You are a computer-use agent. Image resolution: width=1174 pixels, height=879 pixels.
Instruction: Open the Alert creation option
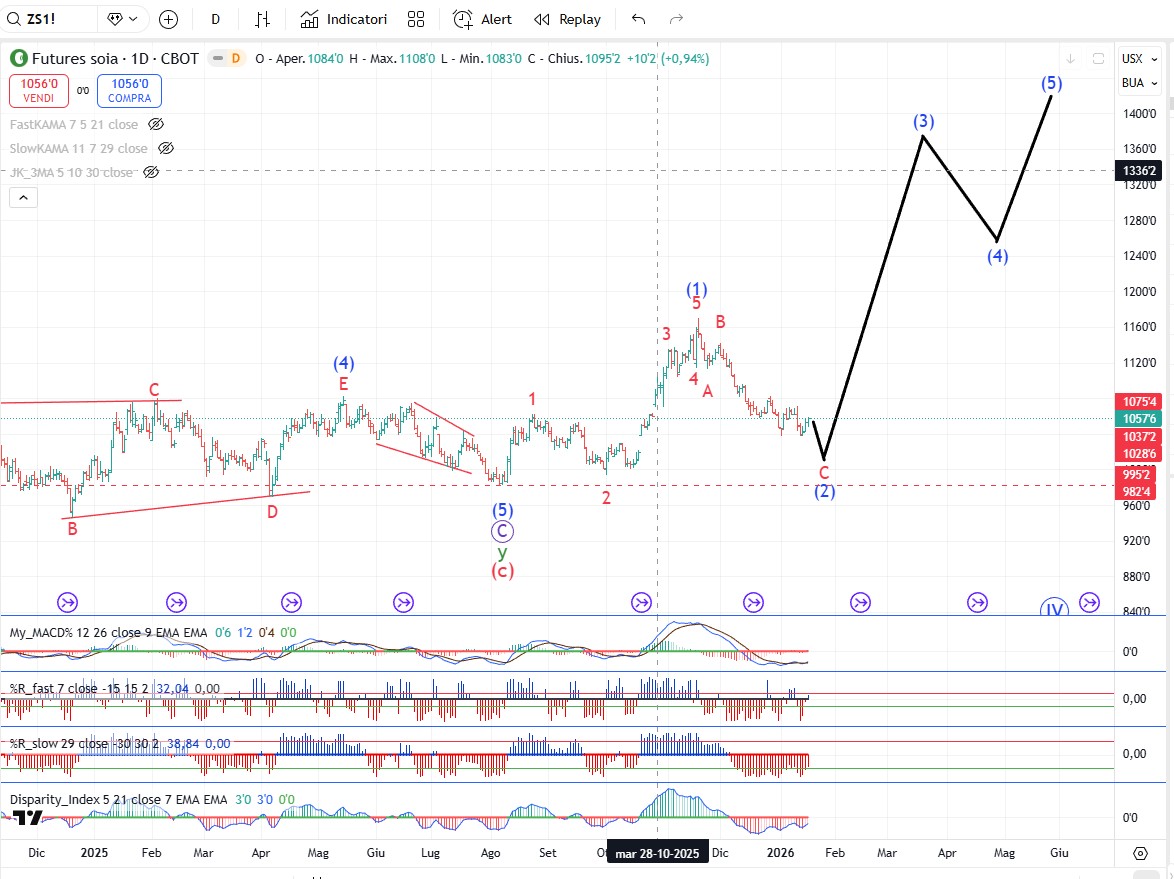pyautogui.click(x=482, y=19)
